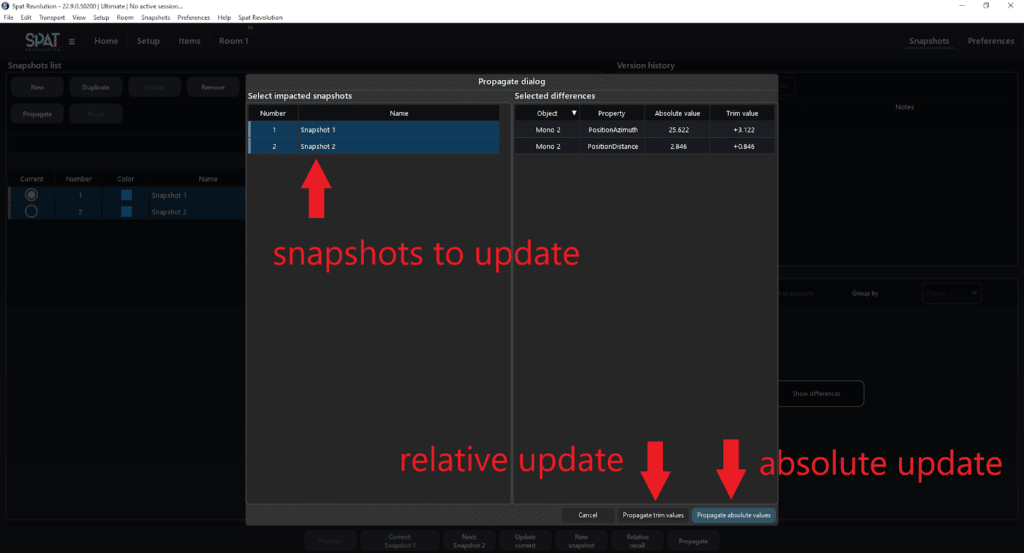Screen dimensions: 1024x553
Task: Select the Snapshot 1 current radio button
Action: pos(31,195)
